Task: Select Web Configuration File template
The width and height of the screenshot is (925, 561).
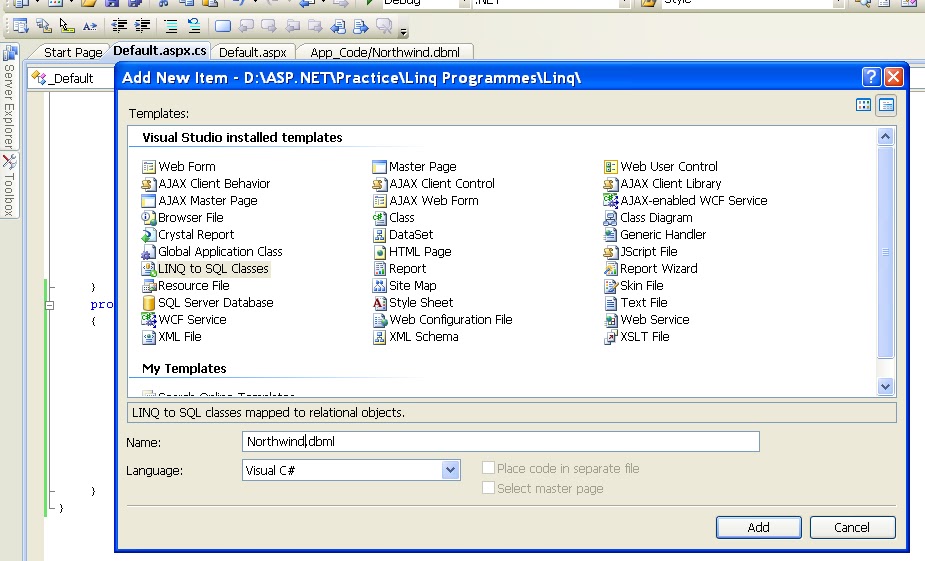Action: coord(442,320)
